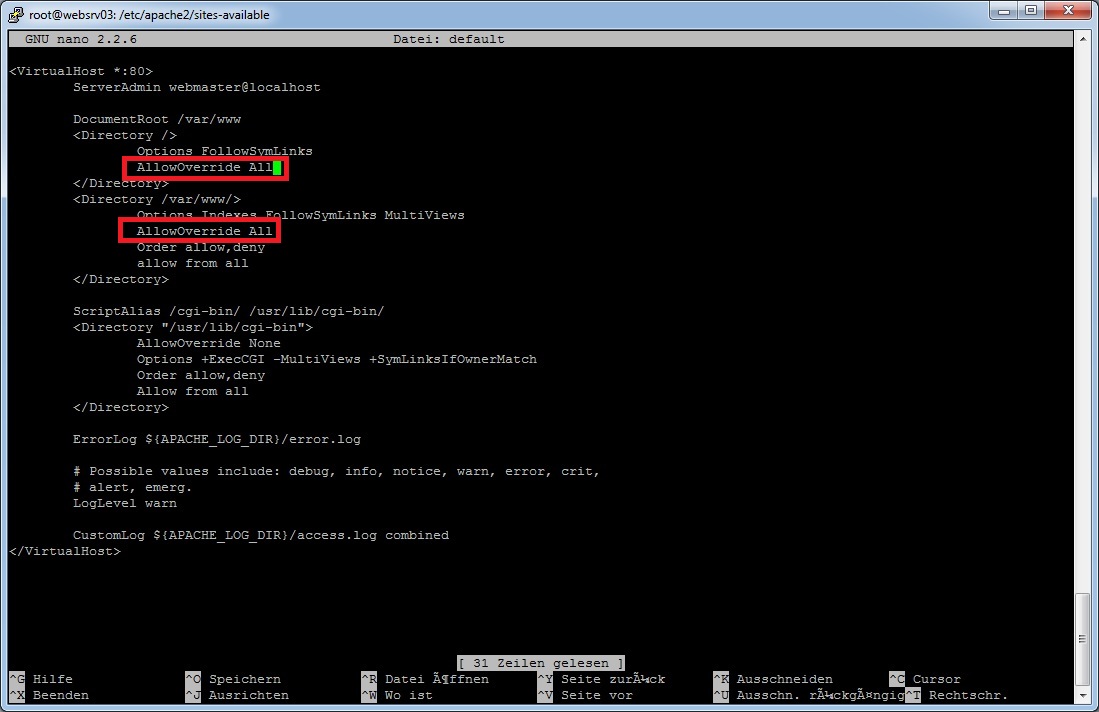Maximize the PuTTY terminal window
Screen dimensions: 1099x712
click(x=1031, y=11)
